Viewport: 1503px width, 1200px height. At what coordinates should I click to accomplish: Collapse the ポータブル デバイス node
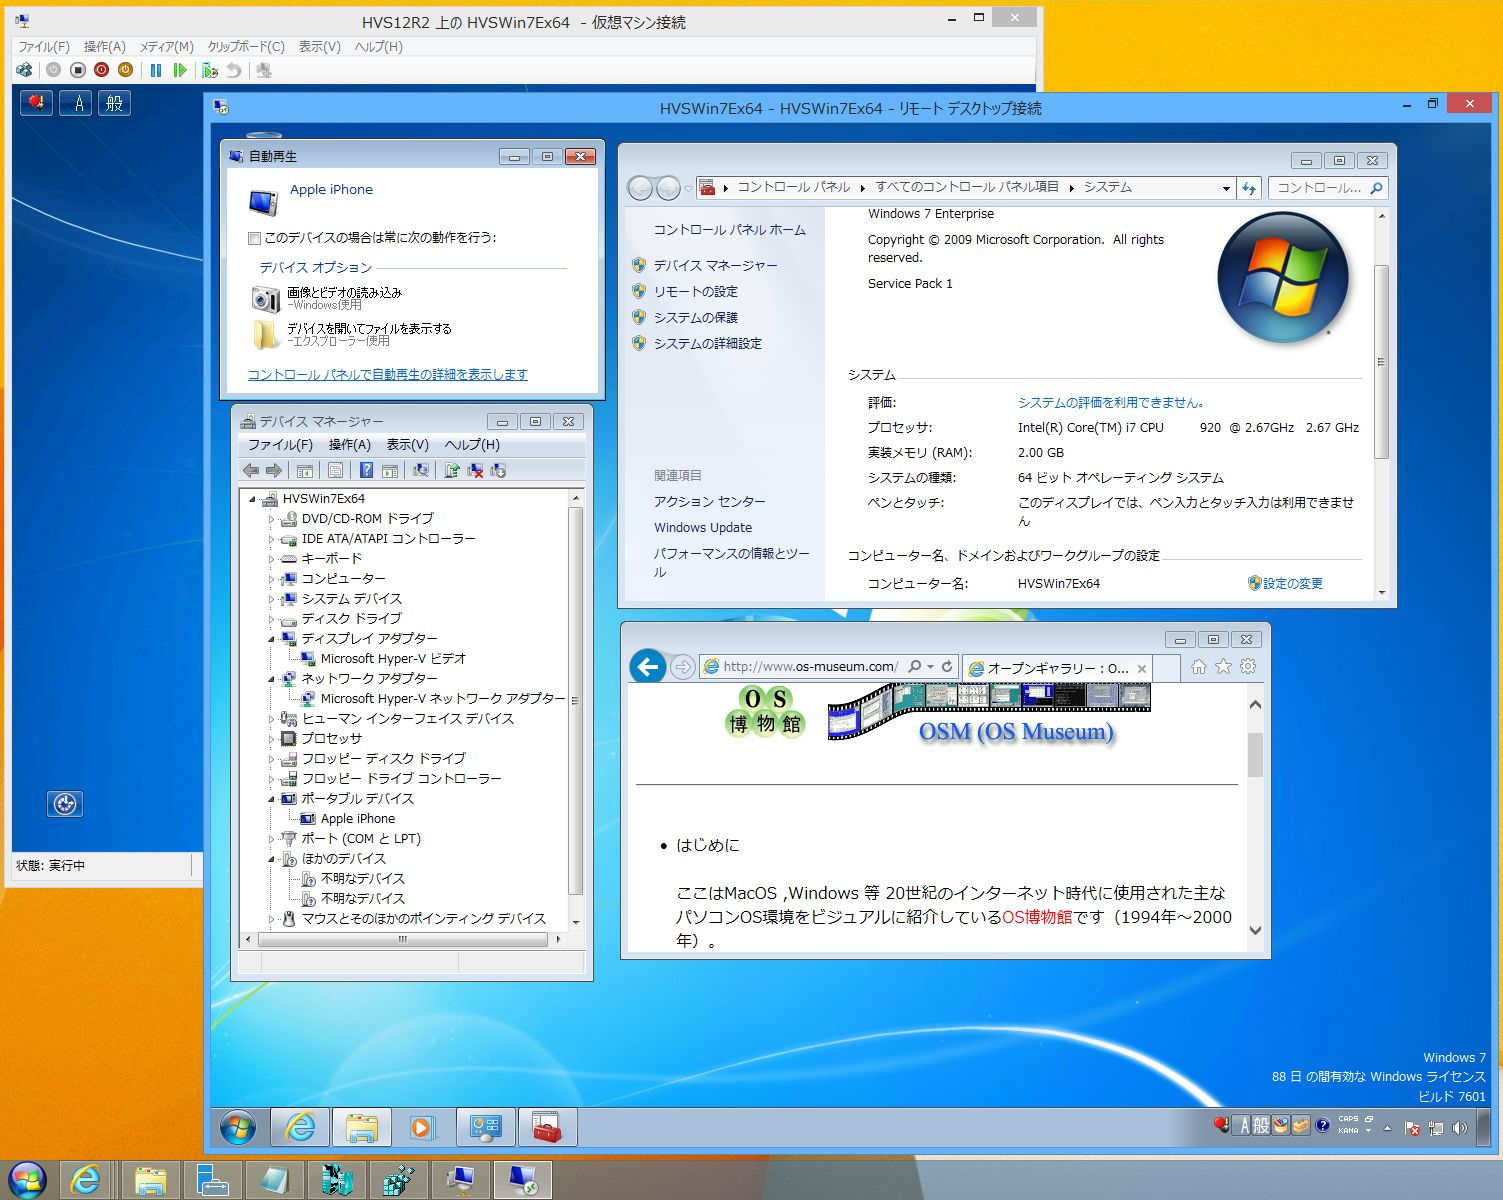pos(271,799)
